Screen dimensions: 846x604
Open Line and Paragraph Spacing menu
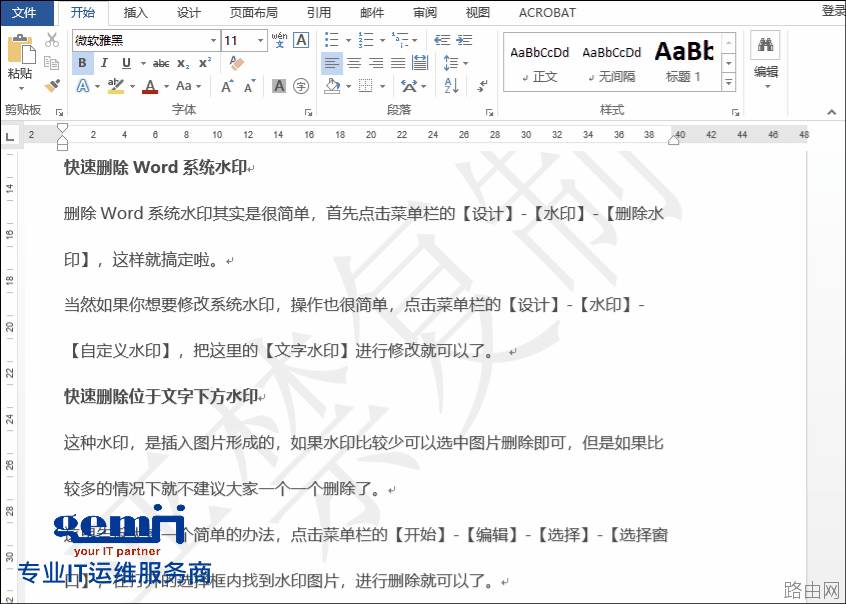click(x=455, y=63)
